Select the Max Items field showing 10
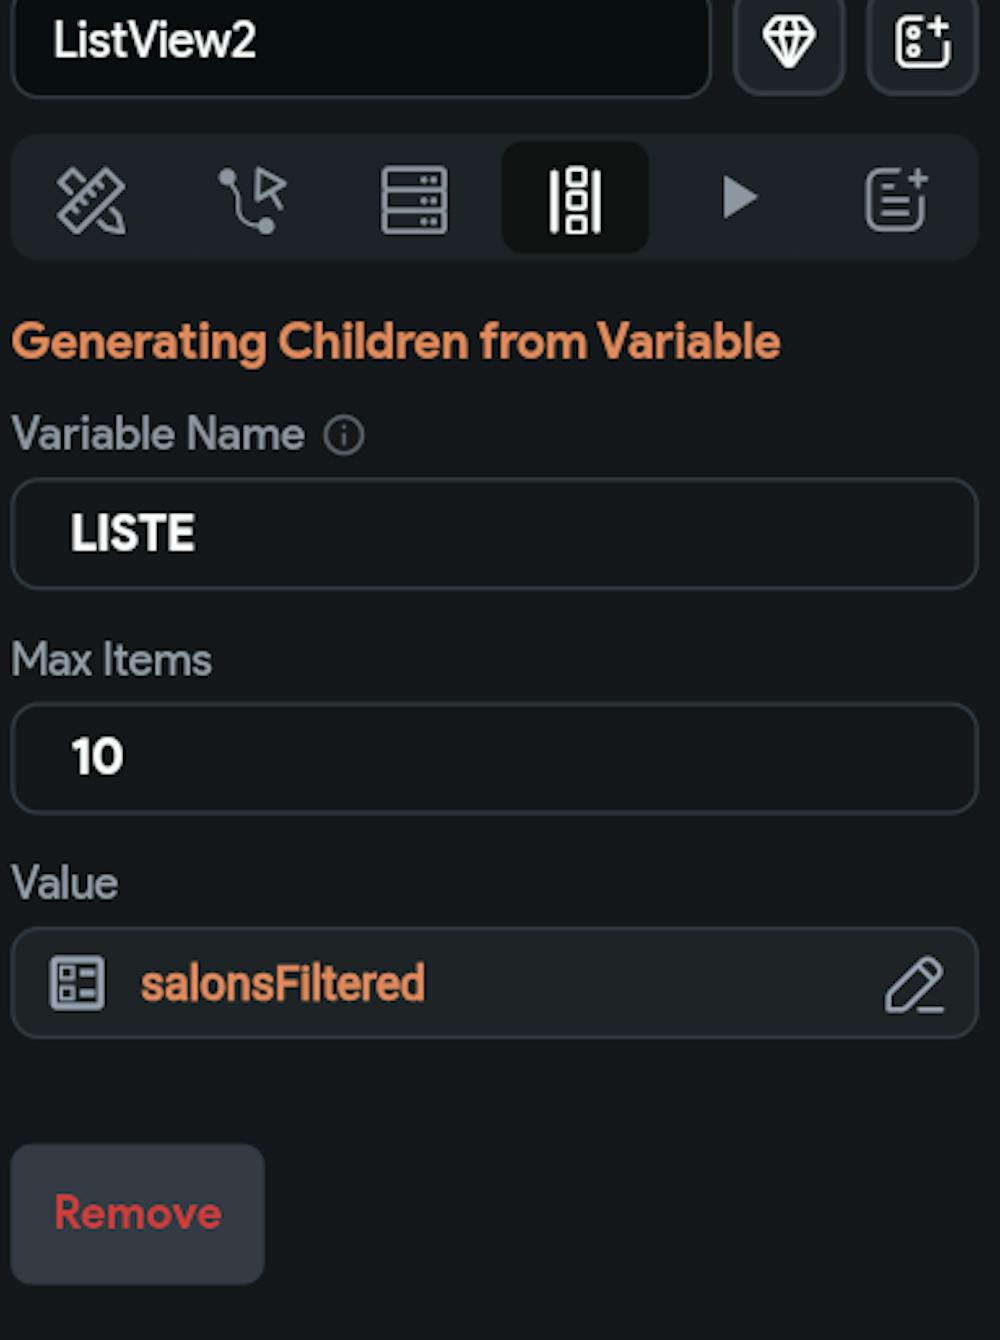Screen dimensions: 1000x1340 tap(495, 757)
